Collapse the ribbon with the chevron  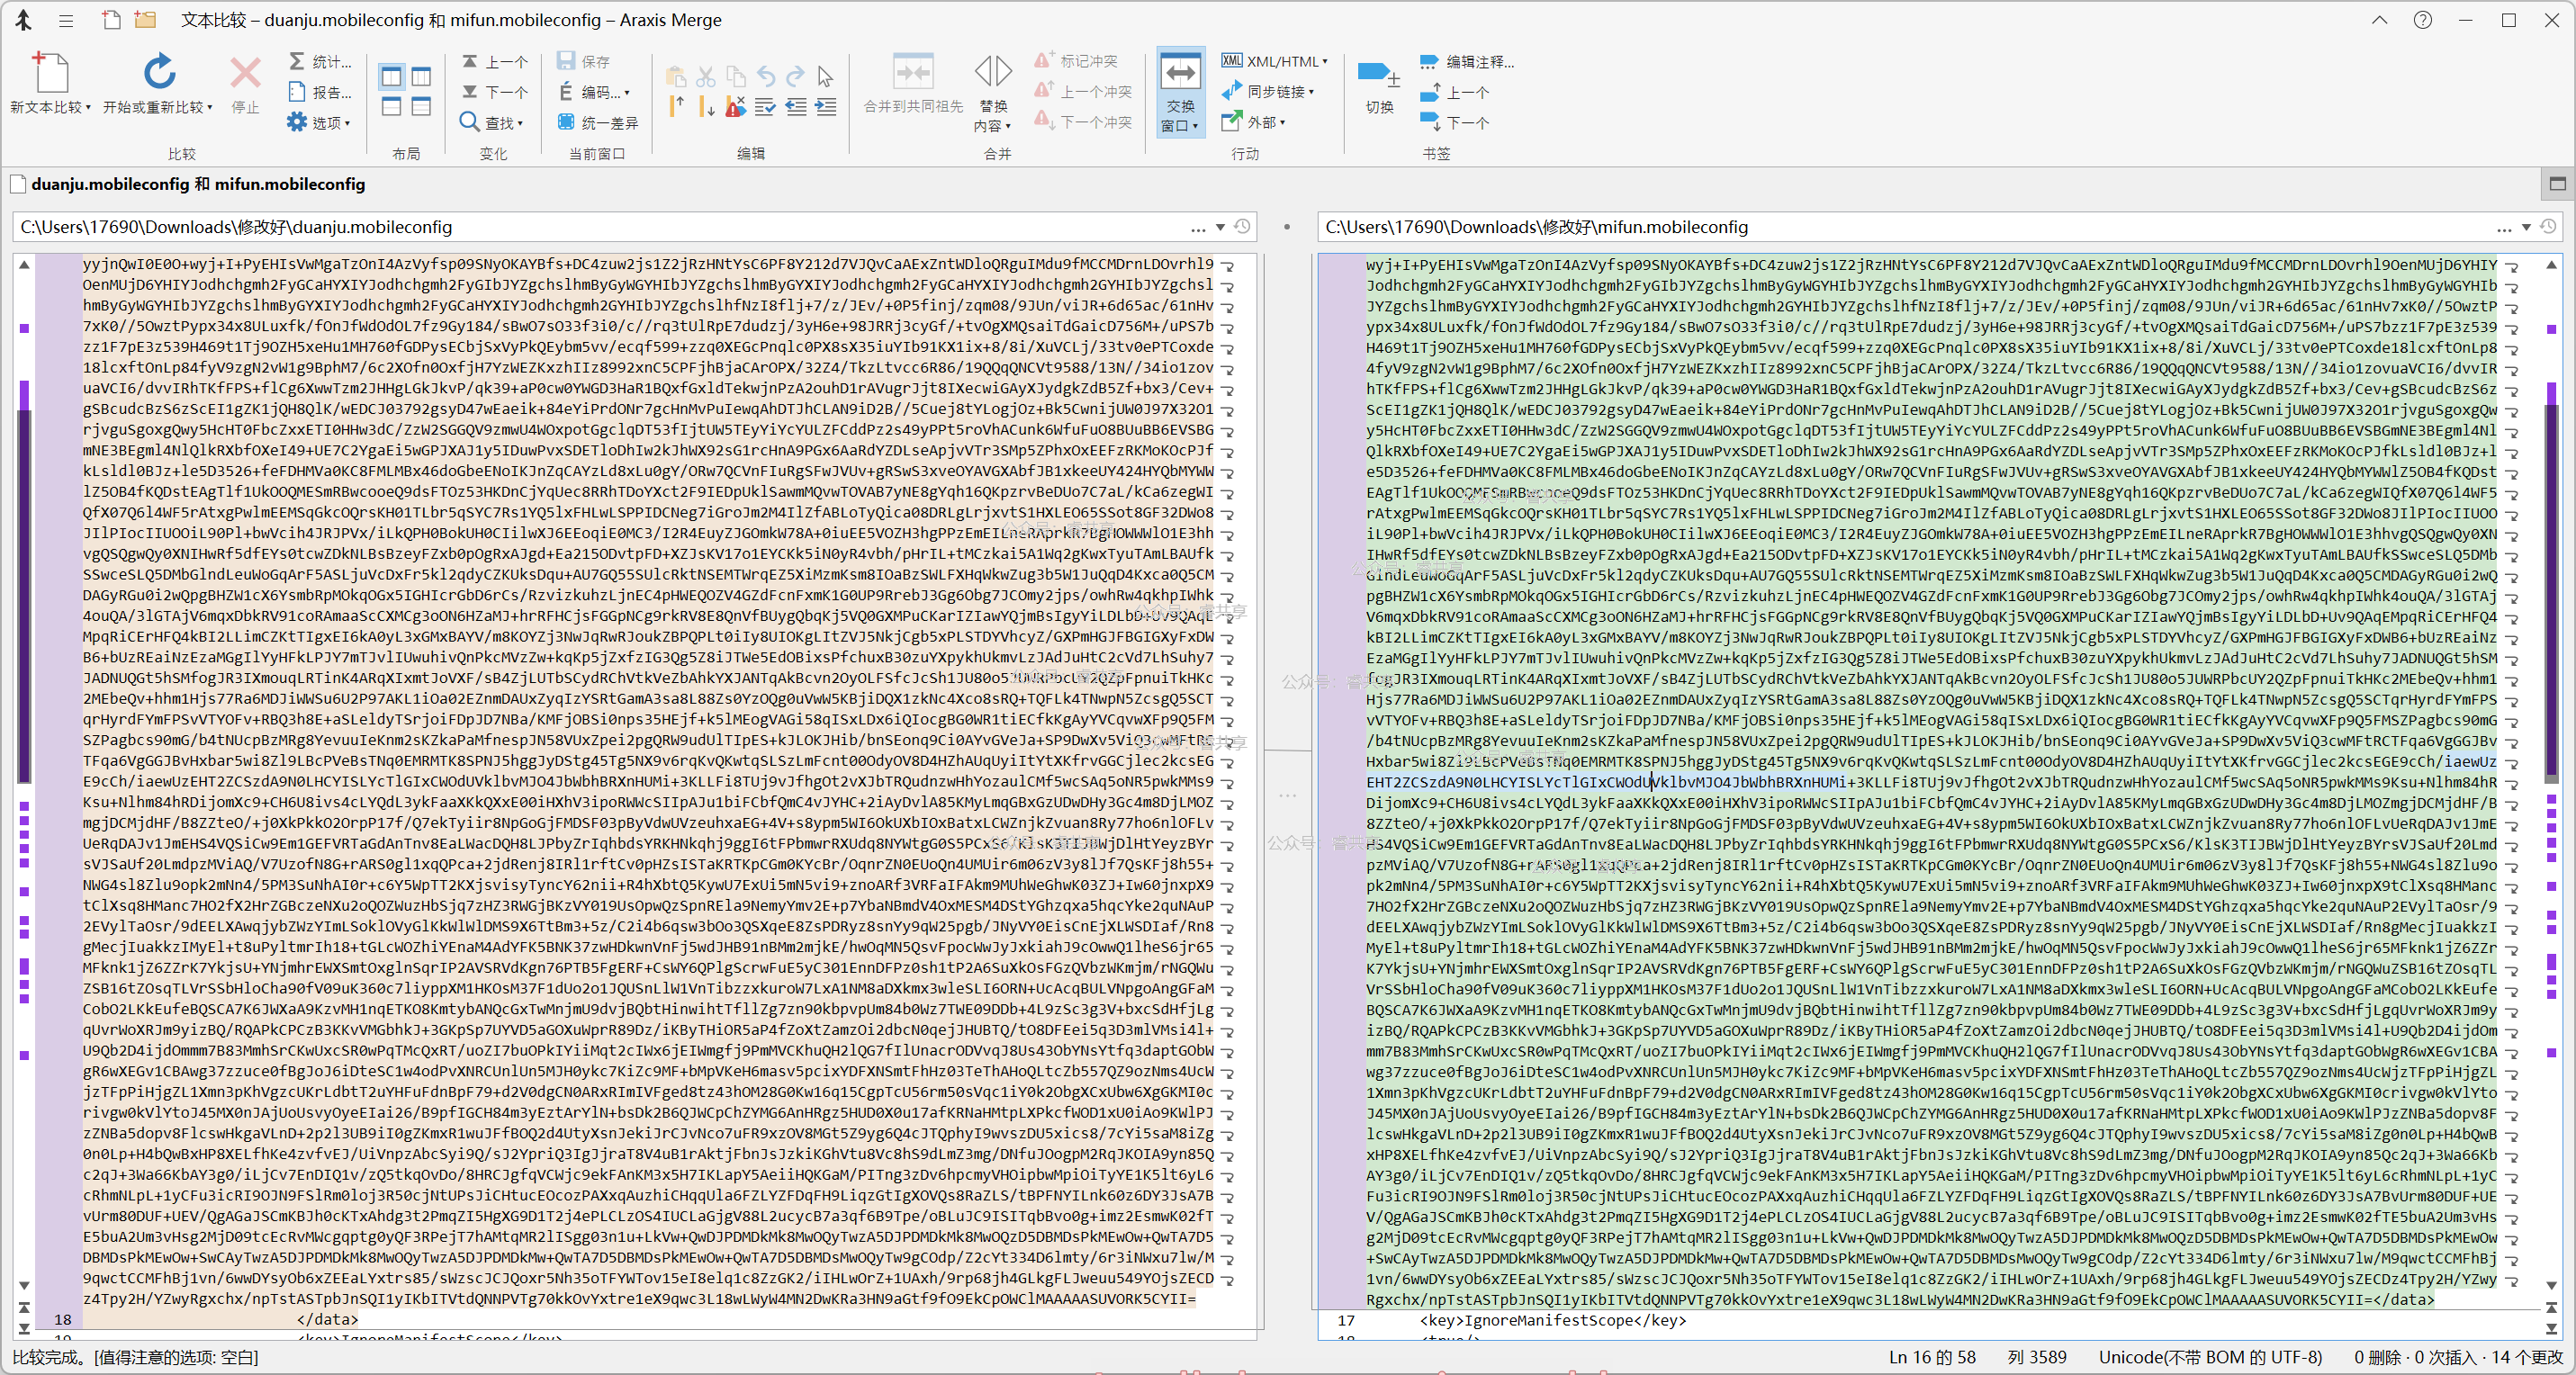[x=2380, y=20]
